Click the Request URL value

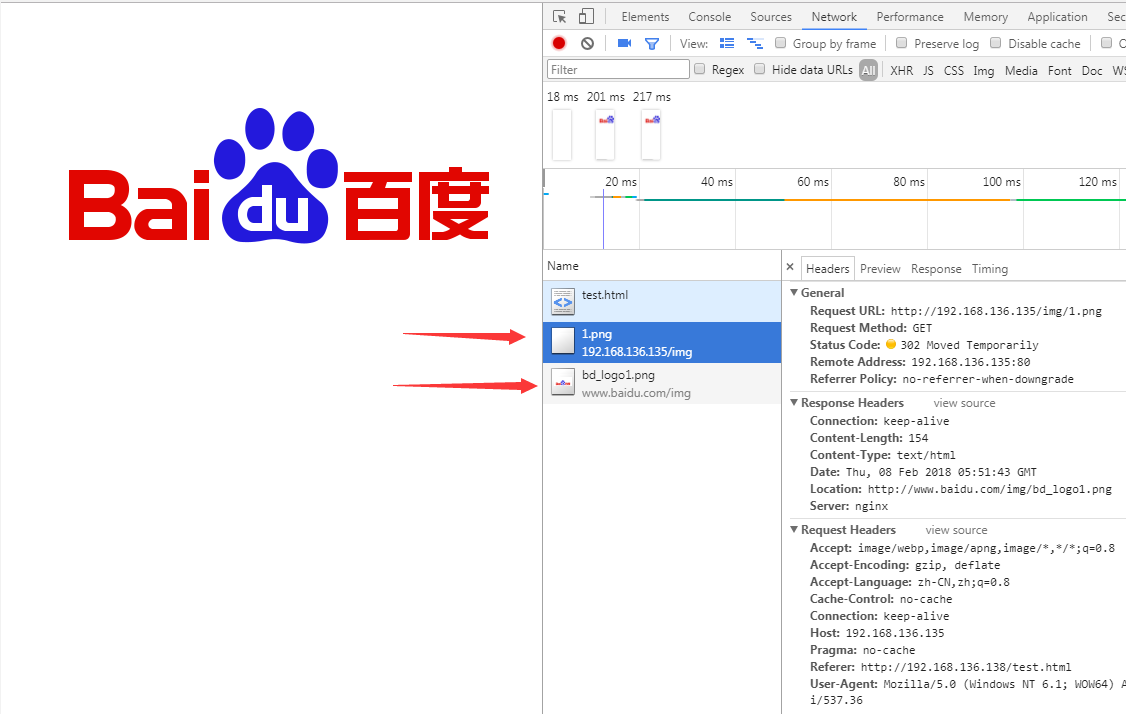pyautogui.click(x=996, y=311)
